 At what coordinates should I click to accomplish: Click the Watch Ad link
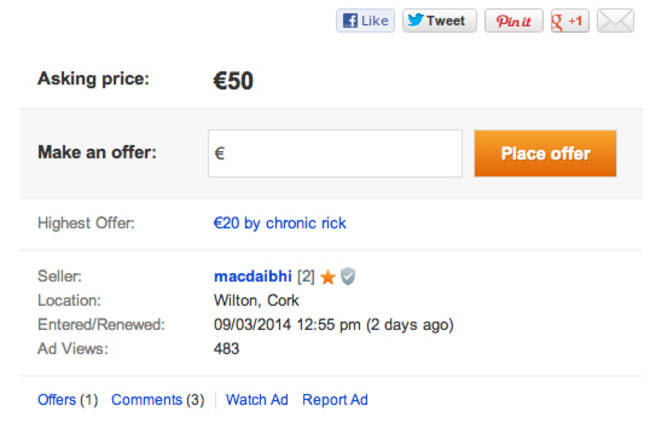(257, 400)
